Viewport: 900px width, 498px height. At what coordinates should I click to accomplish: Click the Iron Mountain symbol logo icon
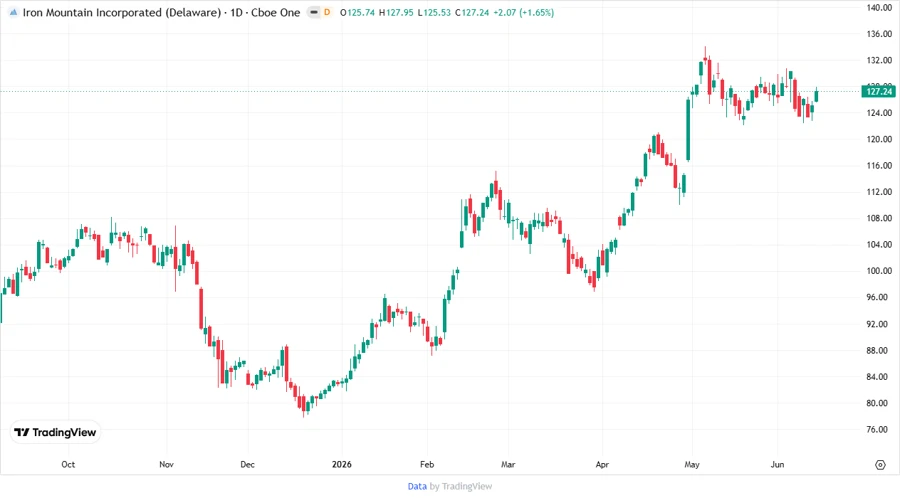(x=13, y=12)
